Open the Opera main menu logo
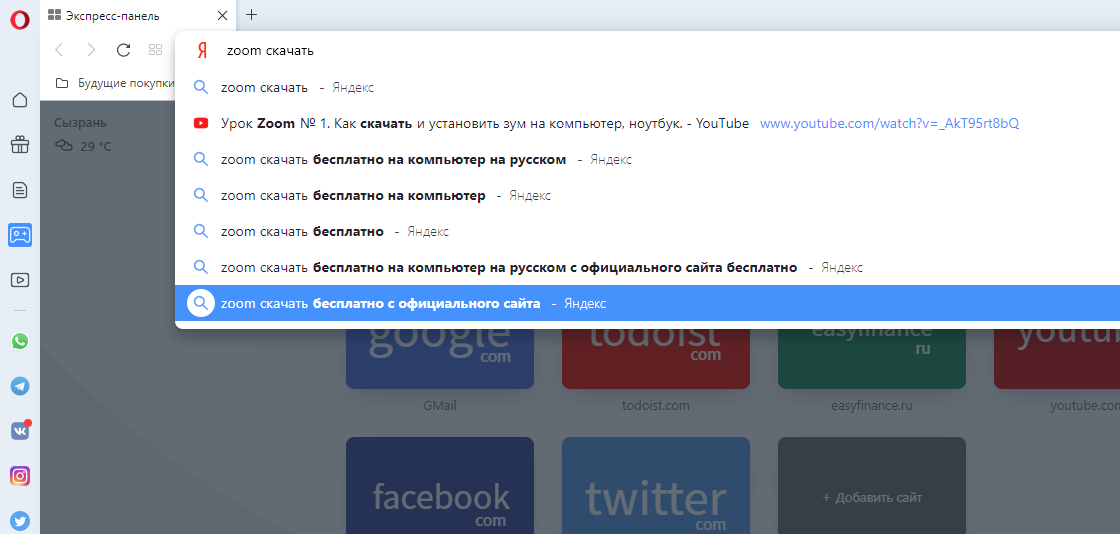Screen dimensions: 1120x534 [20, 19]
